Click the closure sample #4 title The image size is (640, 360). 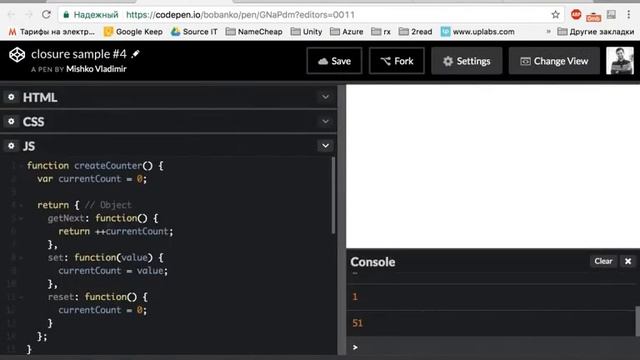(x=79, y=54)
